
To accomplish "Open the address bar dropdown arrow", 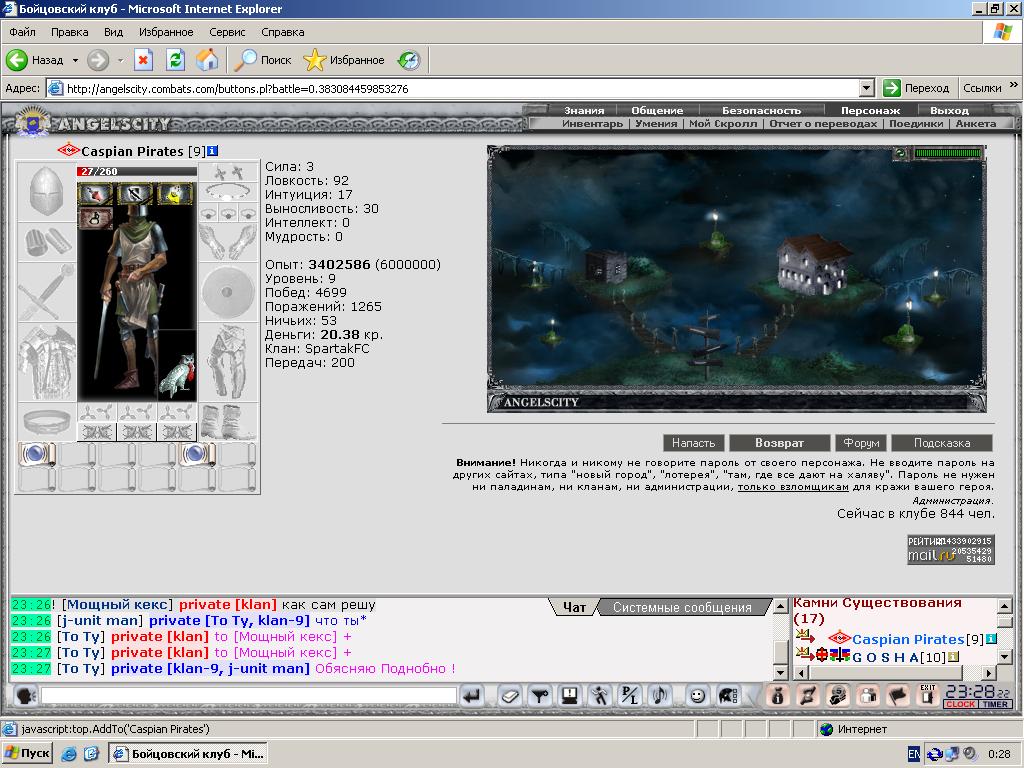I will point(867,88).
